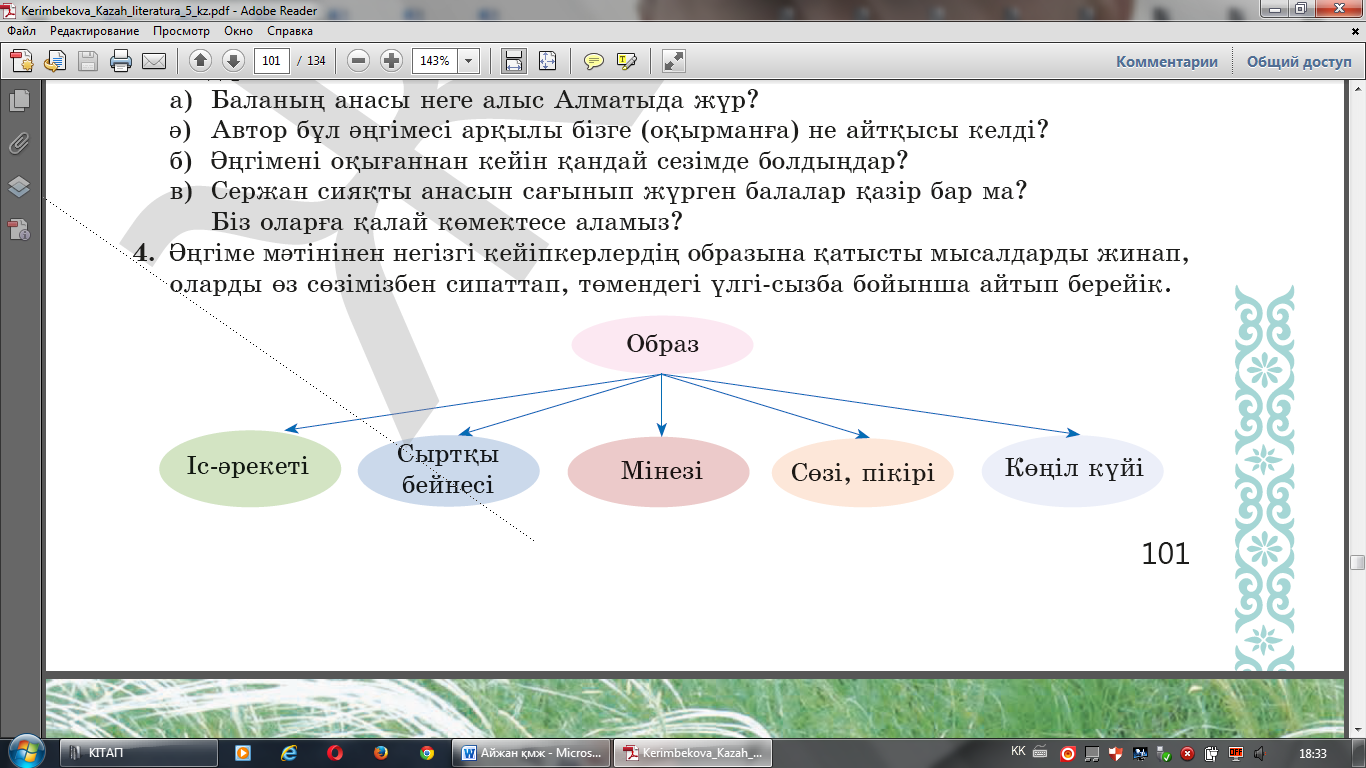Print the document using the printer icon
This screenshot has width=1366, height=768.
point(121,61)
